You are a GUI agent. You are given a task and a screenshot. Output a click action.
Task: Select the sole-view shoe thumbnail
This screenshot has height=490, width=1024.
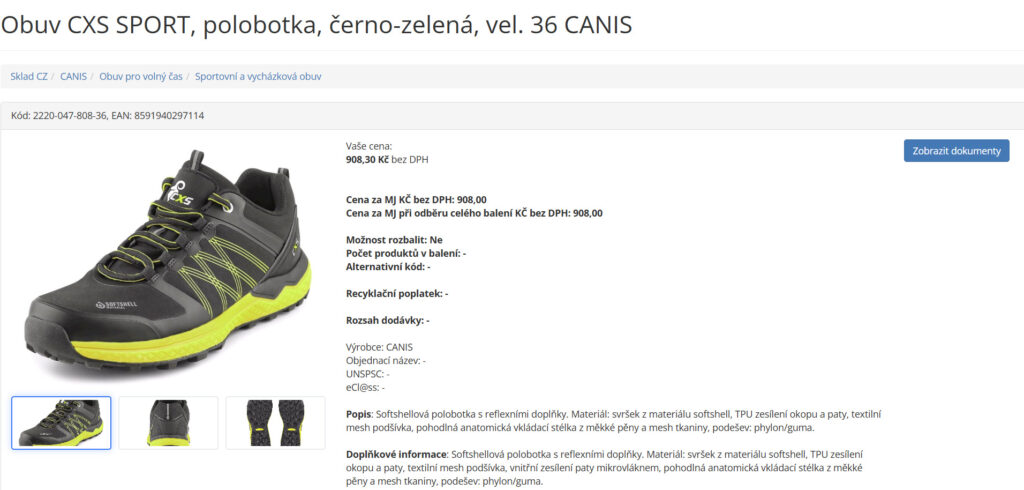(275, 423)
